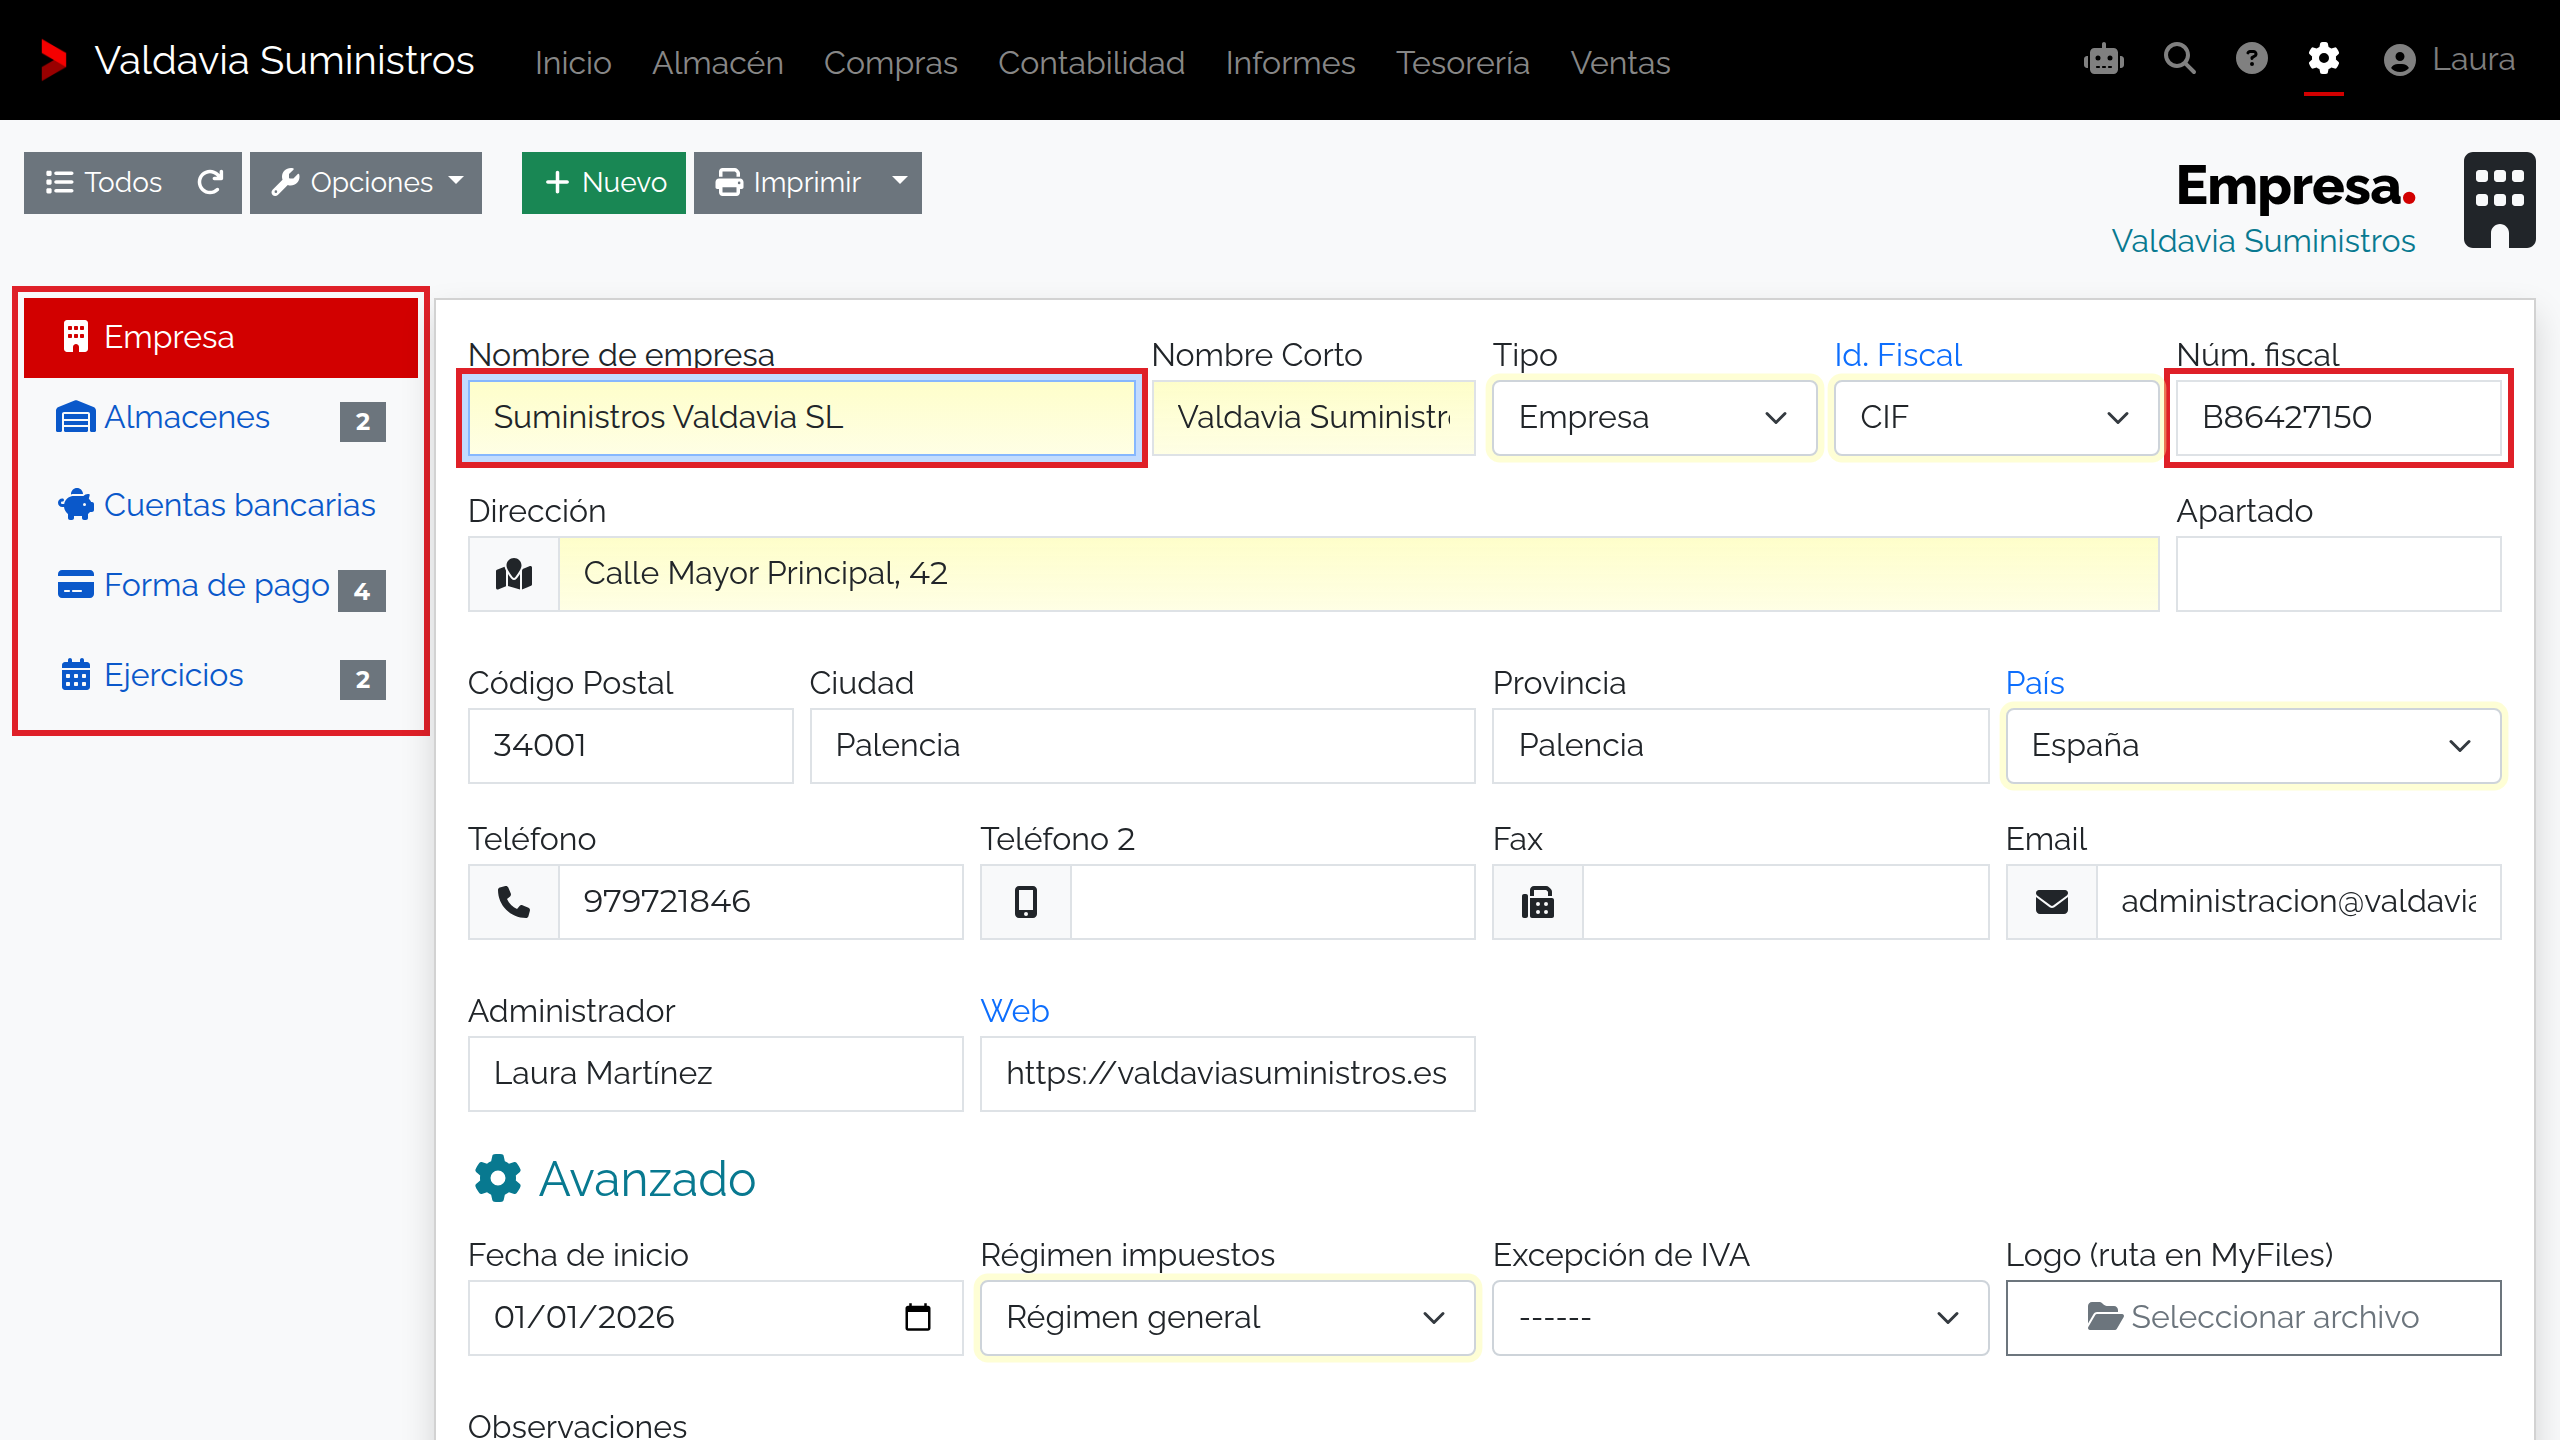Click the Núm. fiscal input field
The width and height of the screenshot is (2560, 1440).
coord(2339,418)
